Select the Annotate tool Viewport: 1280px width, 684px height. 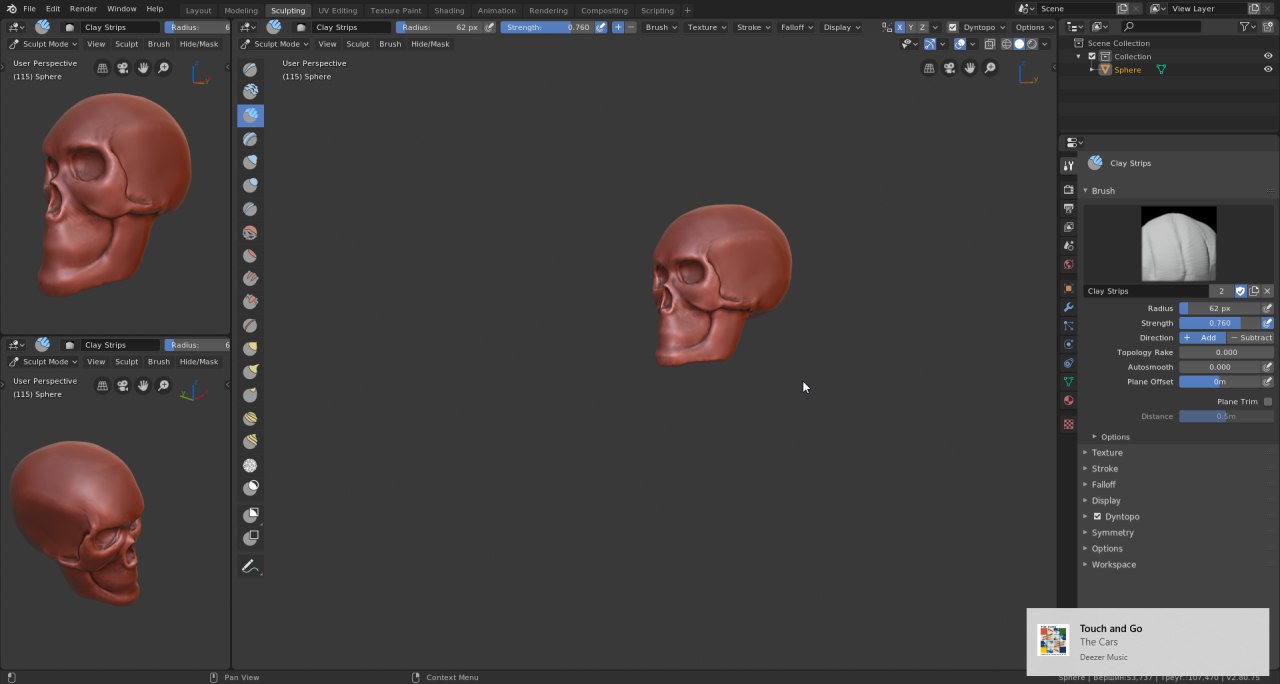(250, 566)
